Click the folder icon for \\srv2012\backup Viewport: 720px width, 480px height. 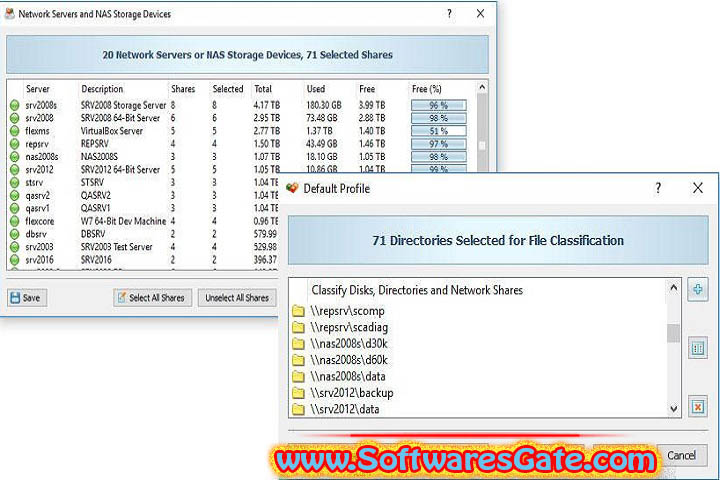pos(298,393)
